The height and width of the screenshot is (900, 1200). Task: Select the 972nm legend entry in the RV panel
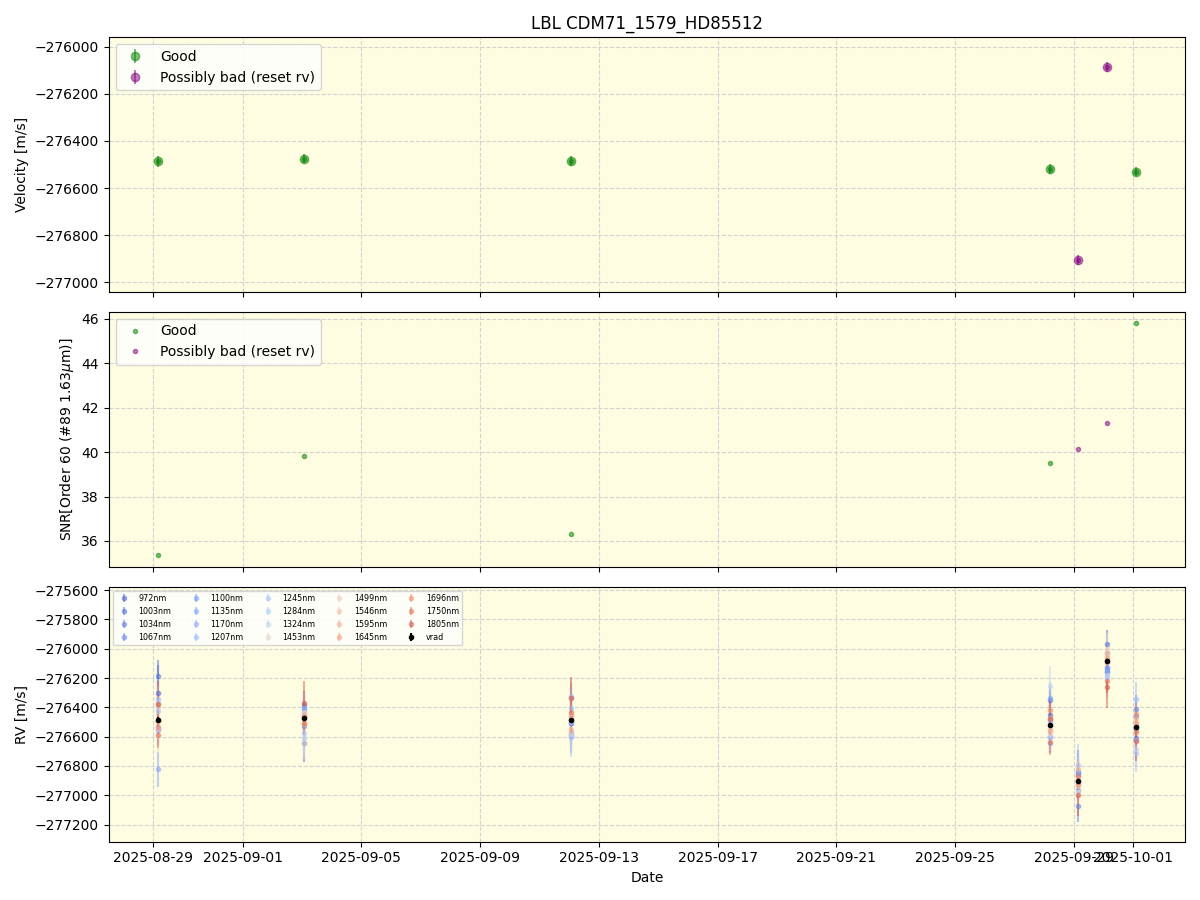click(124, 598)
